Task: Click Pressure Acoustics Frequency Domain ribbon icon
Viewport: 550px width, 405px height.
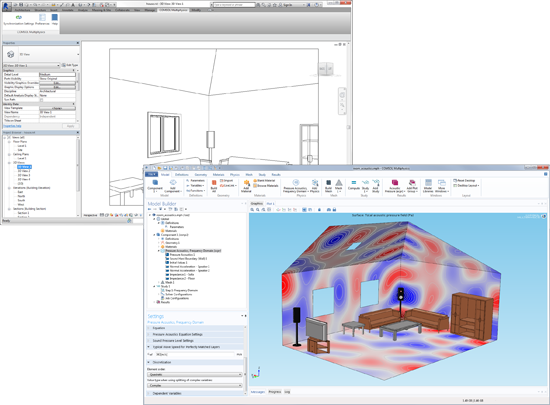Action: pyautogui.click(x=296, y=182)
